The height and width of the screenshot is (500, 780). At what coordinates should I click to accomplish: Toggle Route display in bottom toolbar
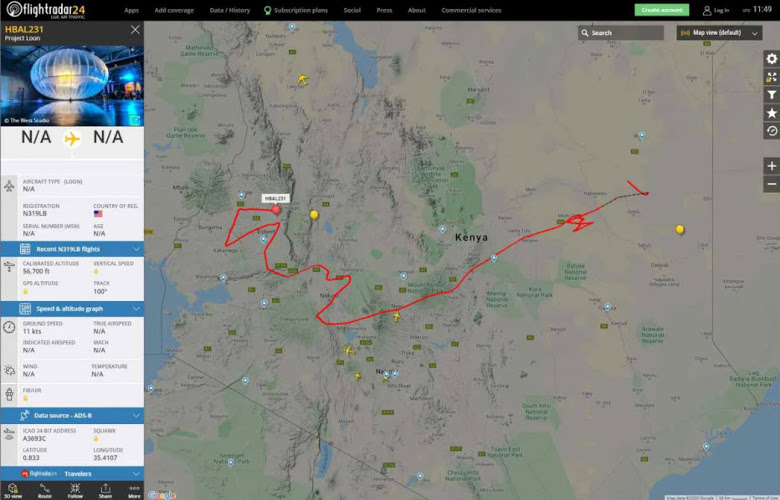[x=45, y=491]
